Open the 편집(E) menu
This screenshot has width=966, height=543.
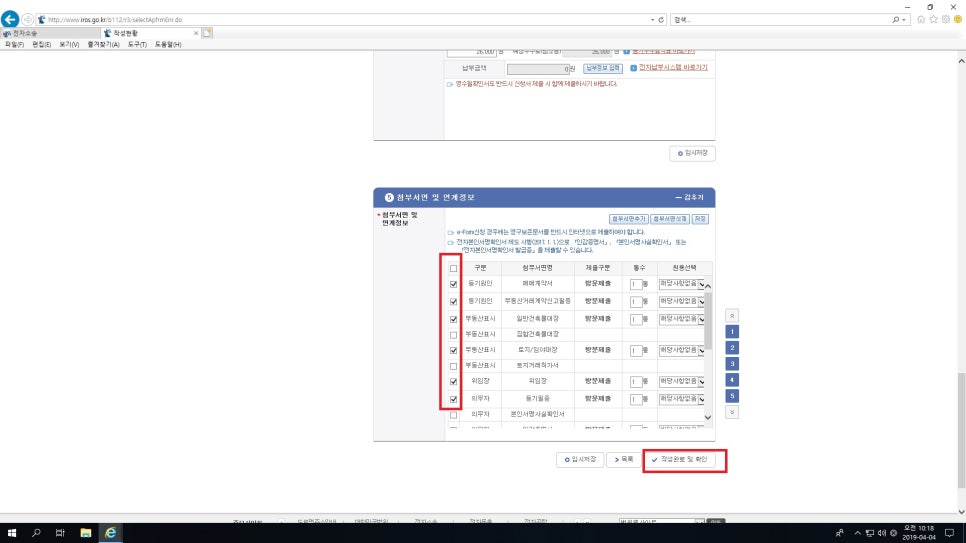pos(41,44)
